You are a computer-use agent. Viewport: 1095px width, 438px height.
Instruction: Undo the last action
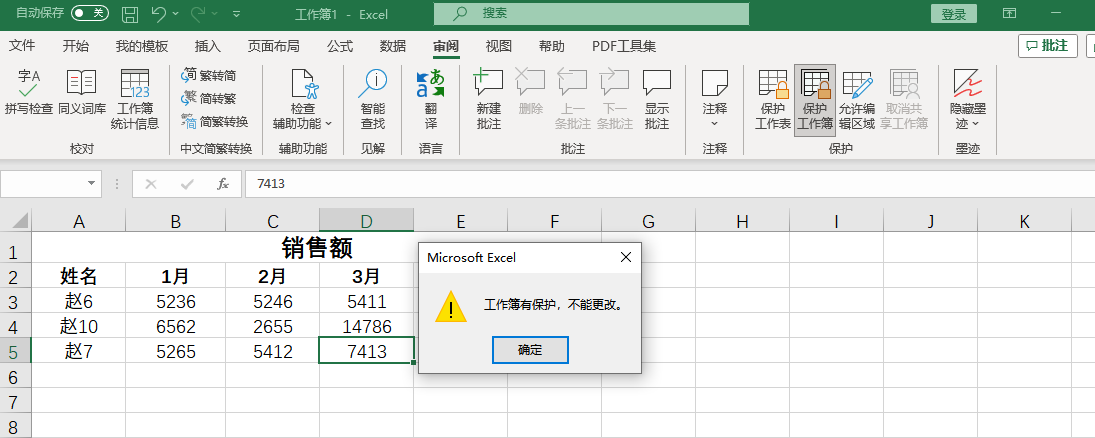click(x=159, y=13)
